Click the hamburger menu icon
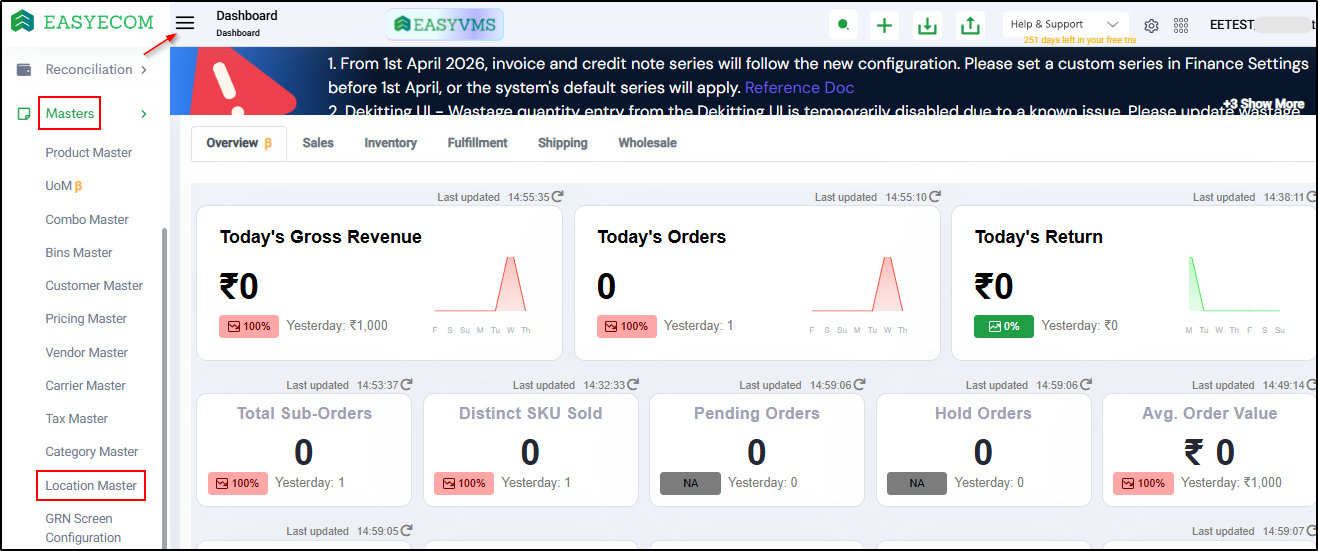1318x551 pixels. [x=185, y=24]
